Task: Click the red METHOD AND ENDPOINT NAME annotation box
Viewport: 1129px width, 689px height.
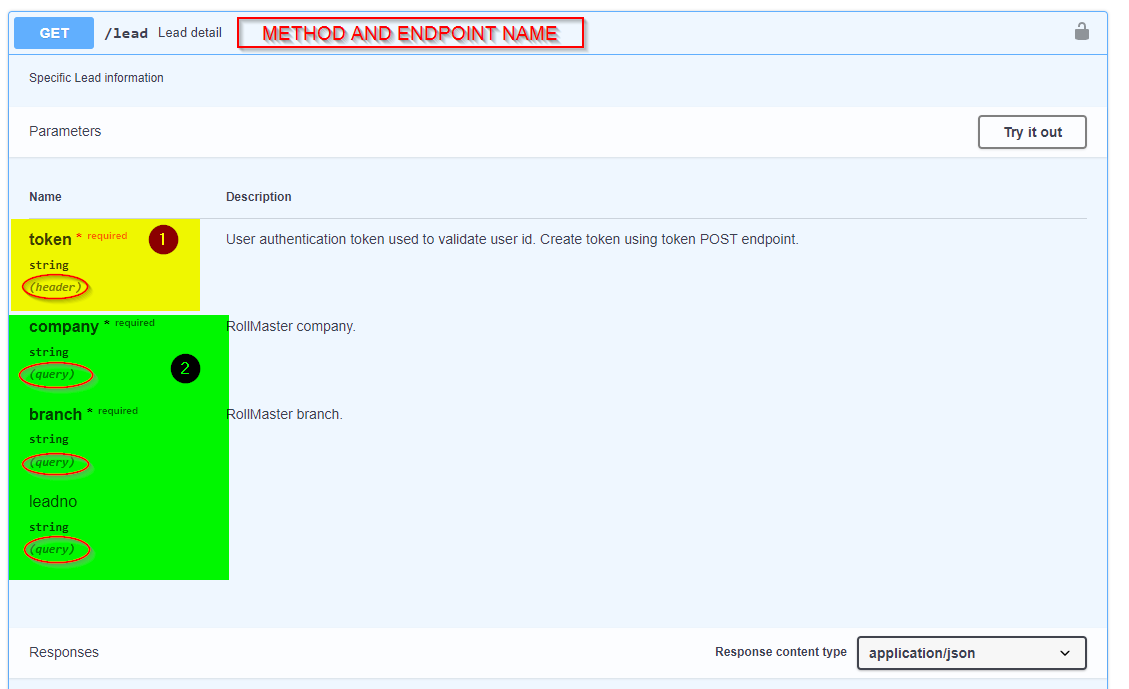Action: 410,32
